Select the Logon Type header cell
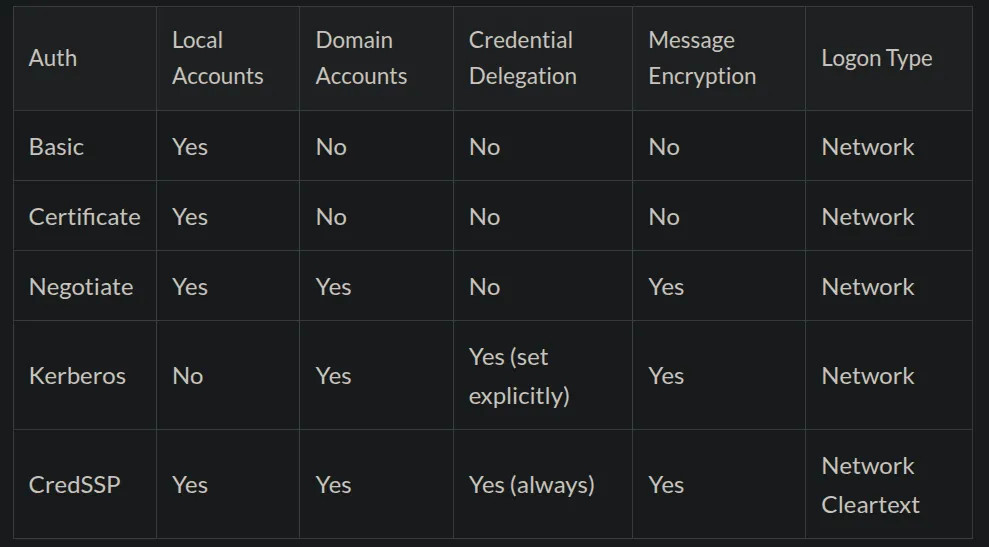989x547 pixels. pos(889,59)
